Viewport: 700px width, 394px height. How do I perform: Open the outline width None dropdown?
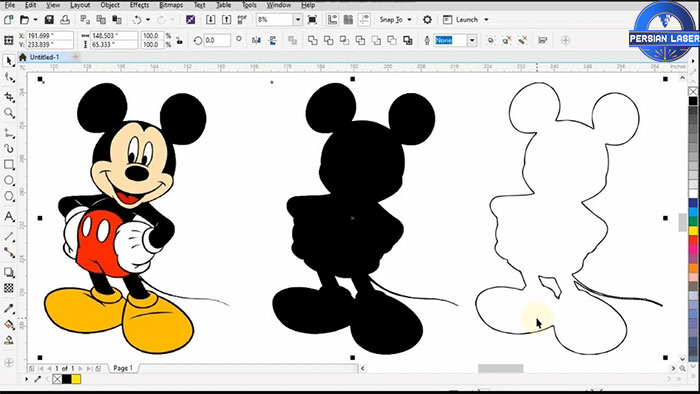[x=472, y=41]
